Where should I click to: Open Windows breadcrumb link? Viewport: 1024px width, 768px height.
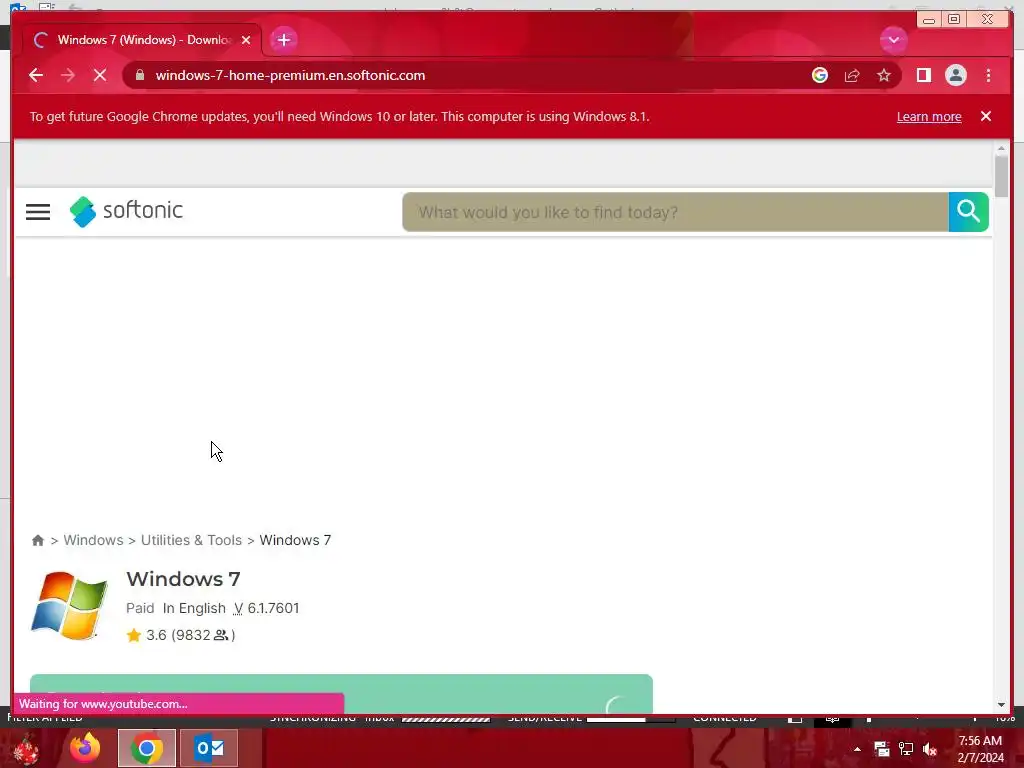93,540
